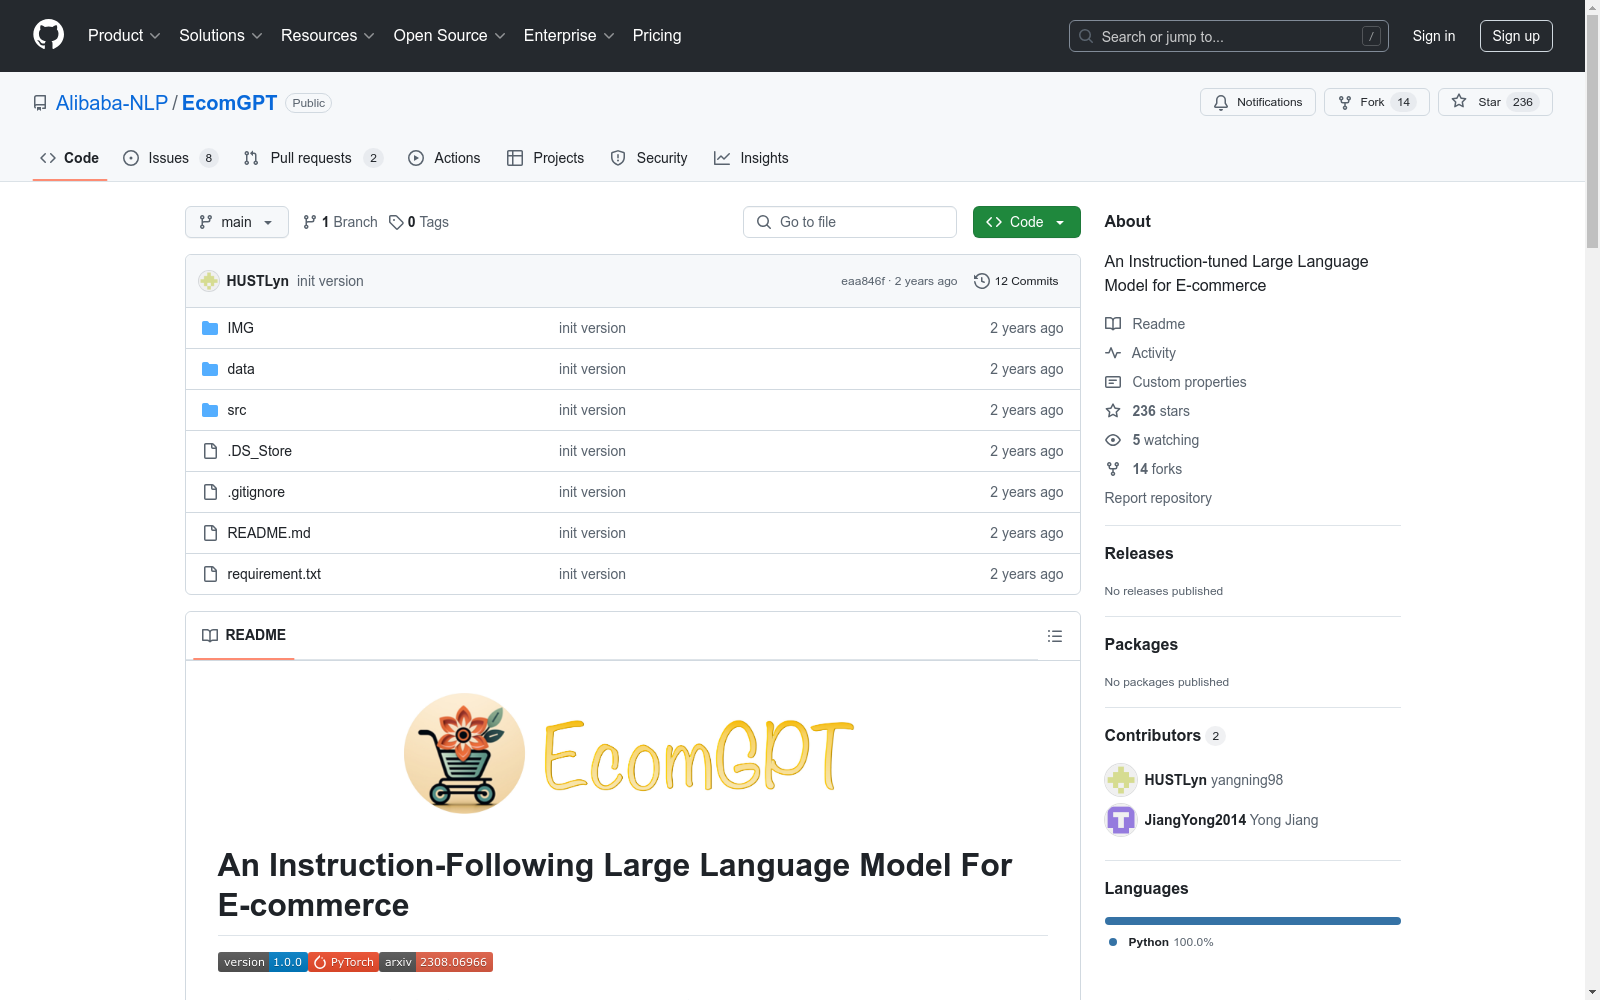Click the Sign in link
Viewport: 1600px width, 1000px height.
pyautogui.click(x=1434, y=36)
